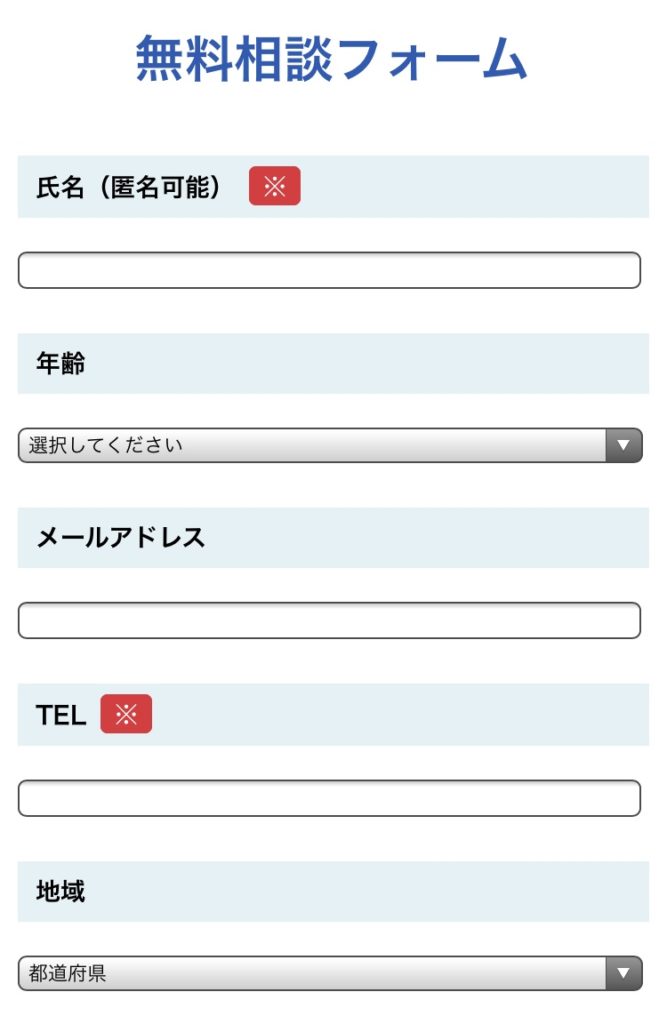Select the 選択してください placeholder text

[x=106, y=445]
